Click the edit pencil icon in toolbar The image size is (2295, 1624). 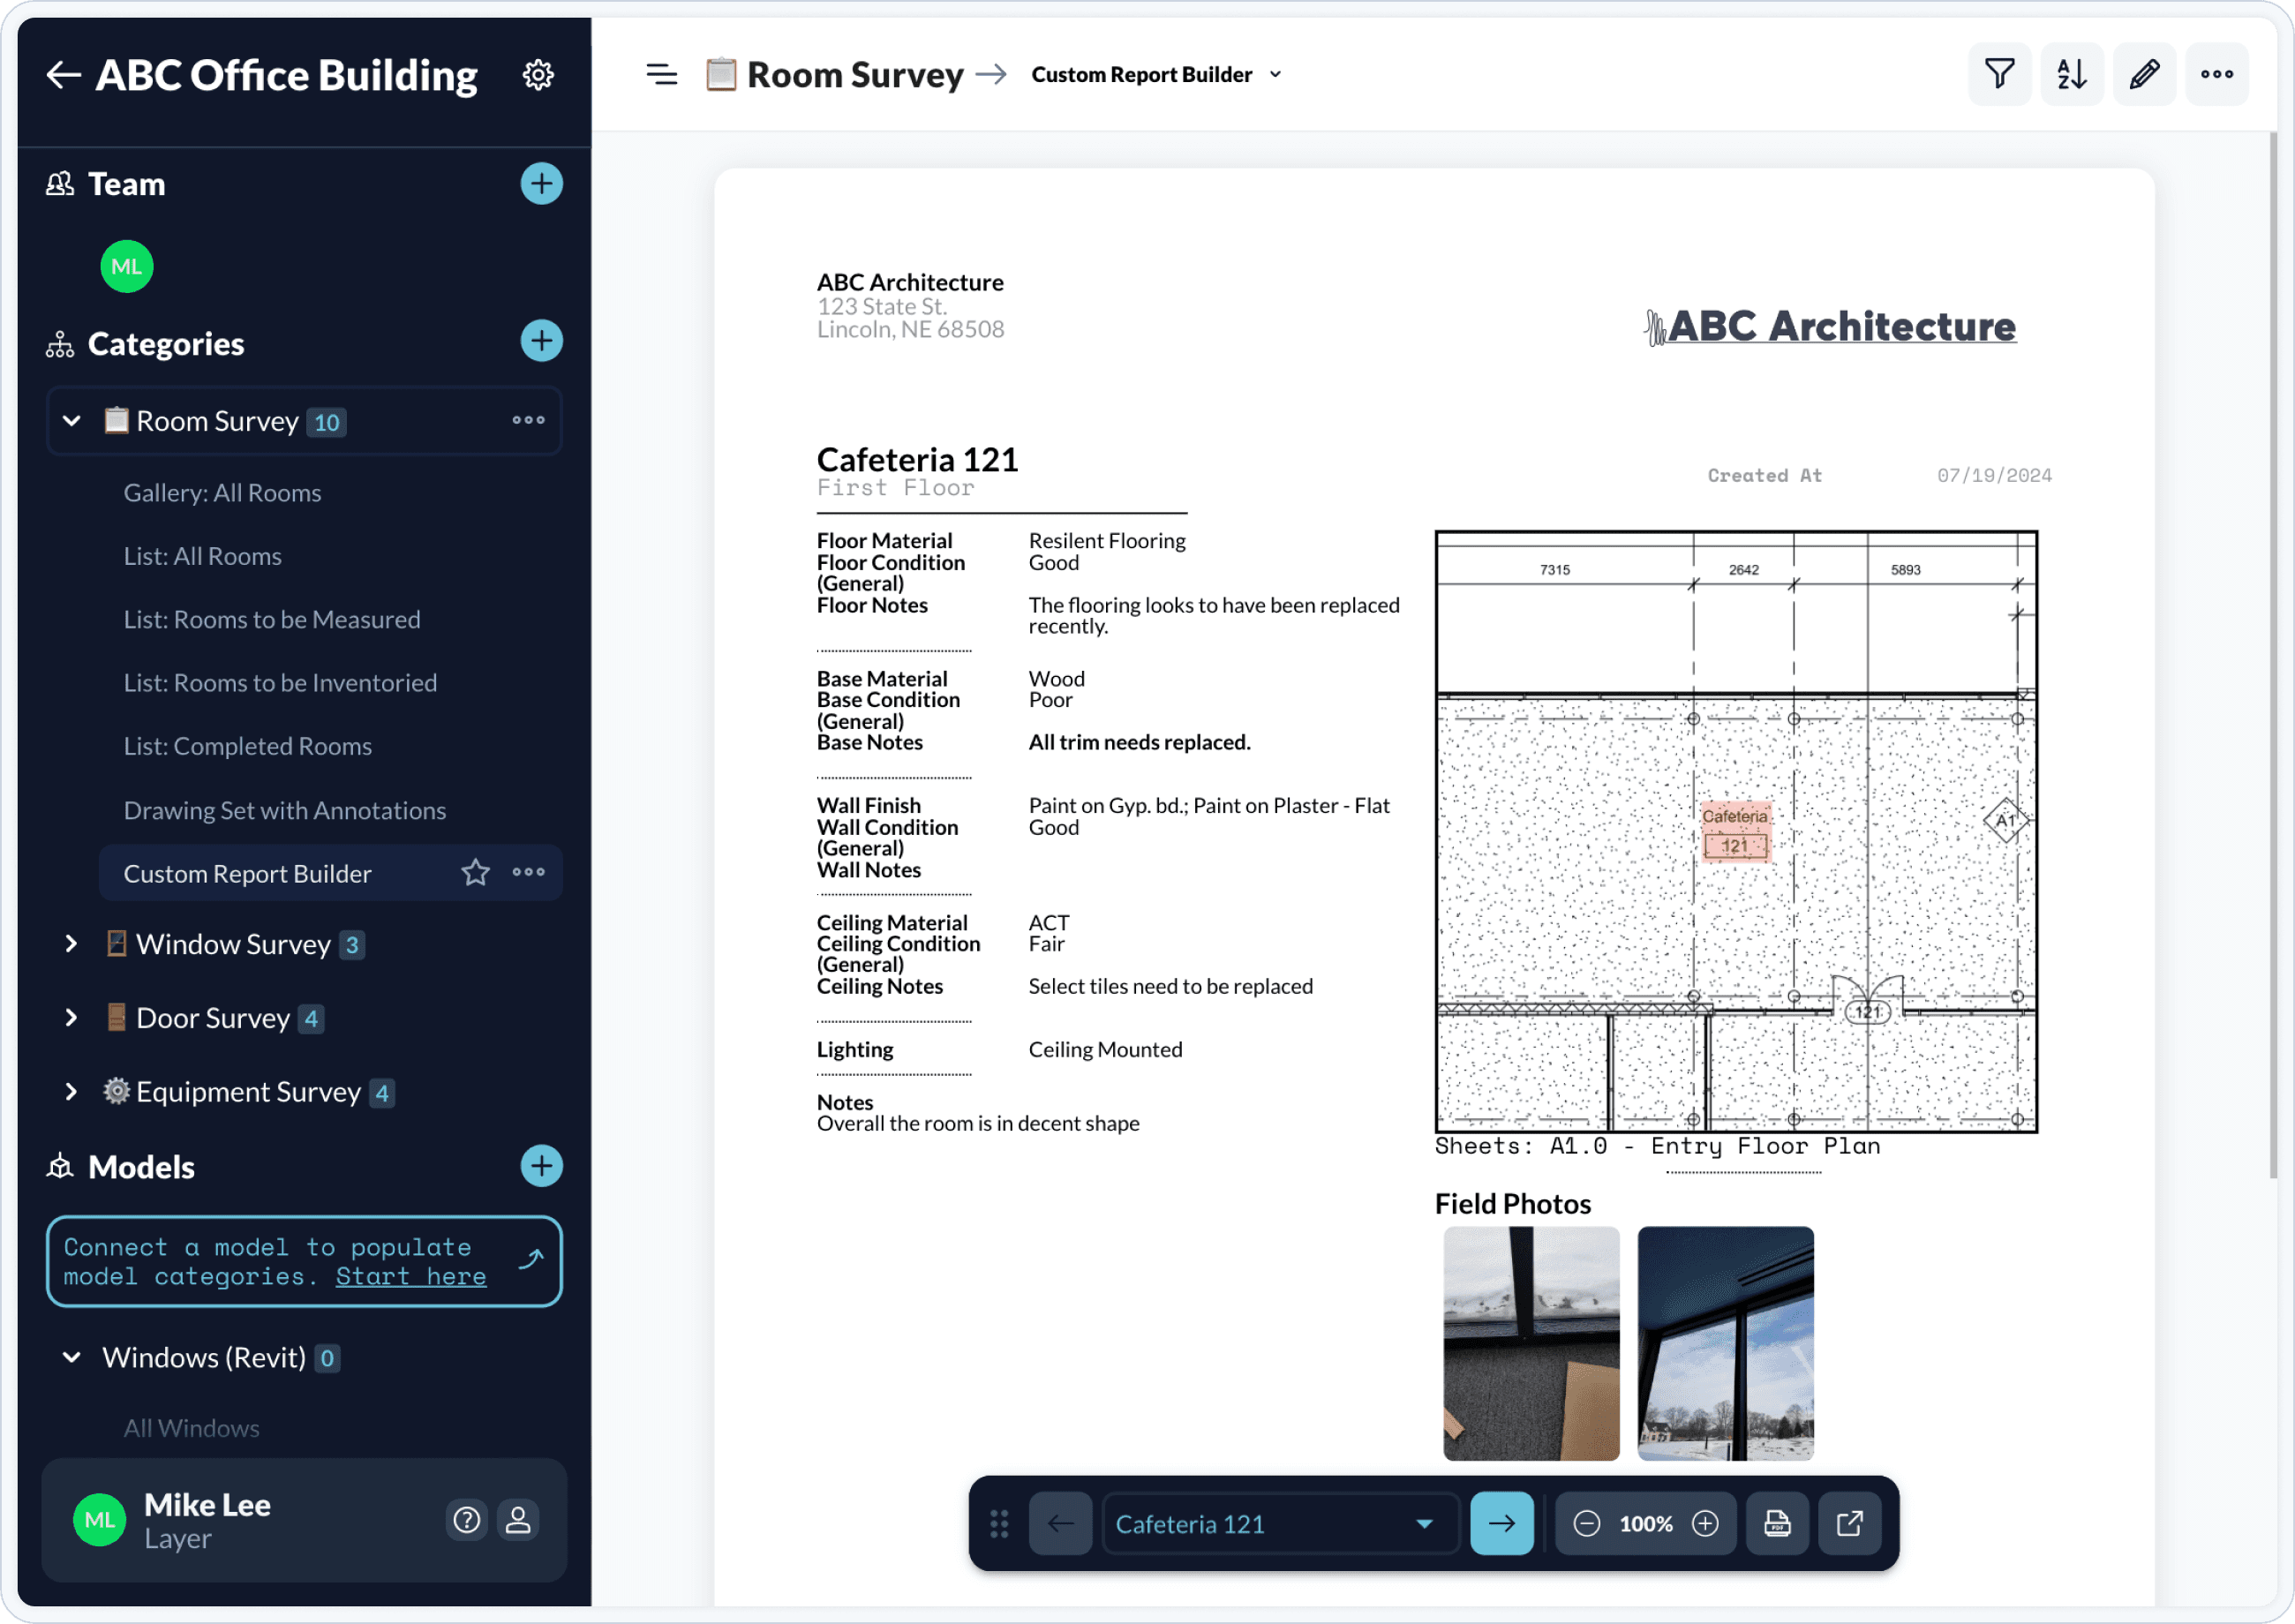pyautogui.click(x=2144, y=74)
